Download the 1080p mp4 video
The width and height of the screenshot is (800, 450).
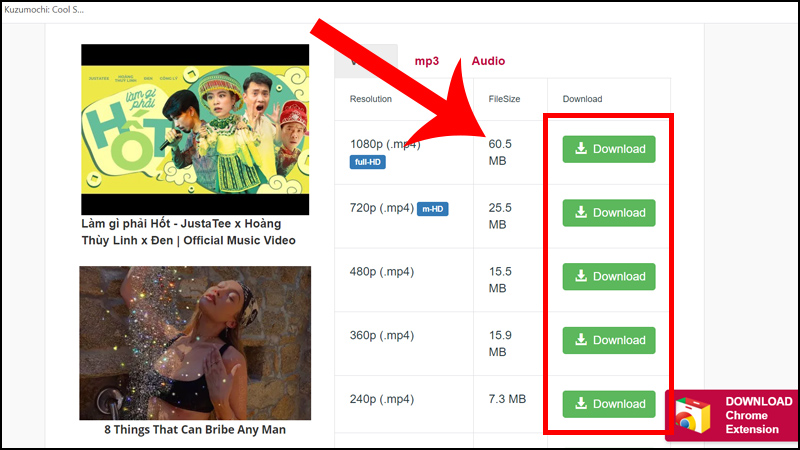(x=609, y=149)
